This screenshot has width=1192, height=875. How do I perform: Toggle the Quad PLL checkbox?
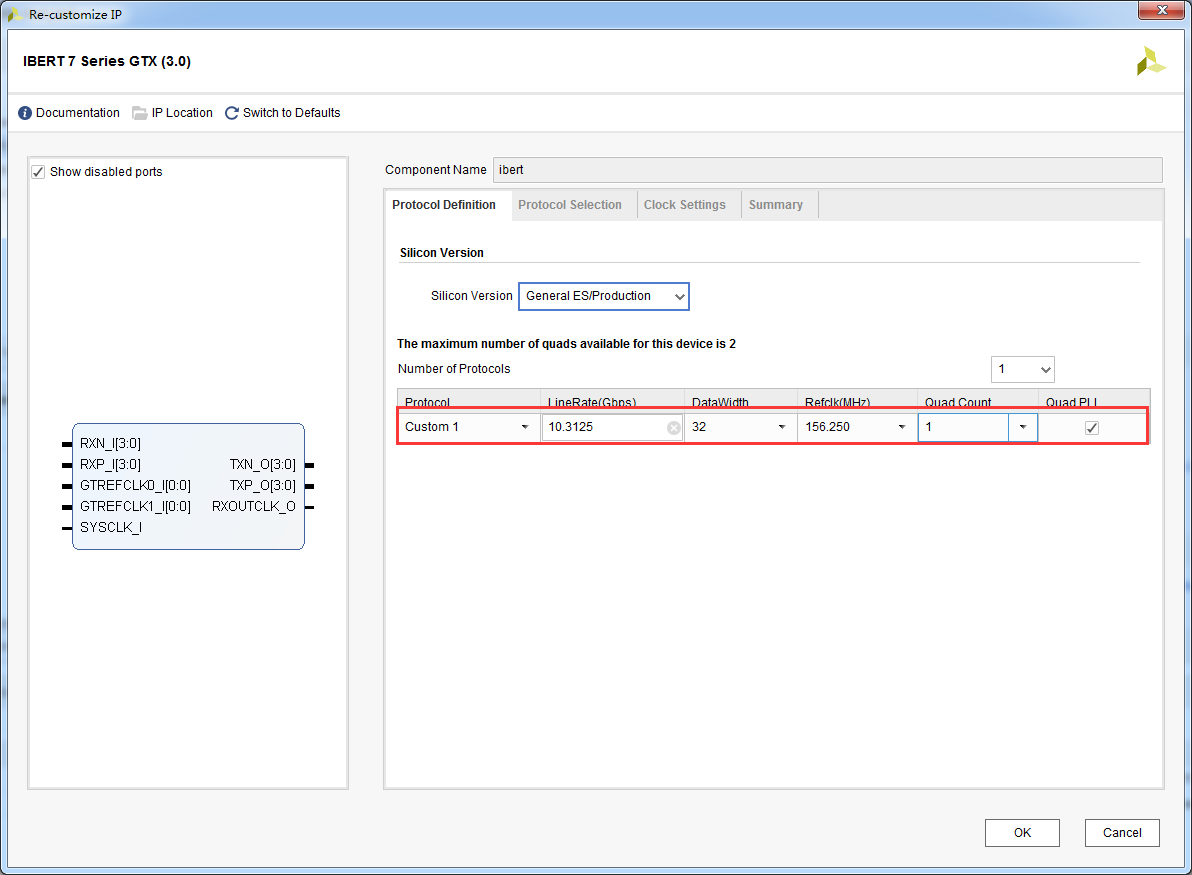[1092, 427]
